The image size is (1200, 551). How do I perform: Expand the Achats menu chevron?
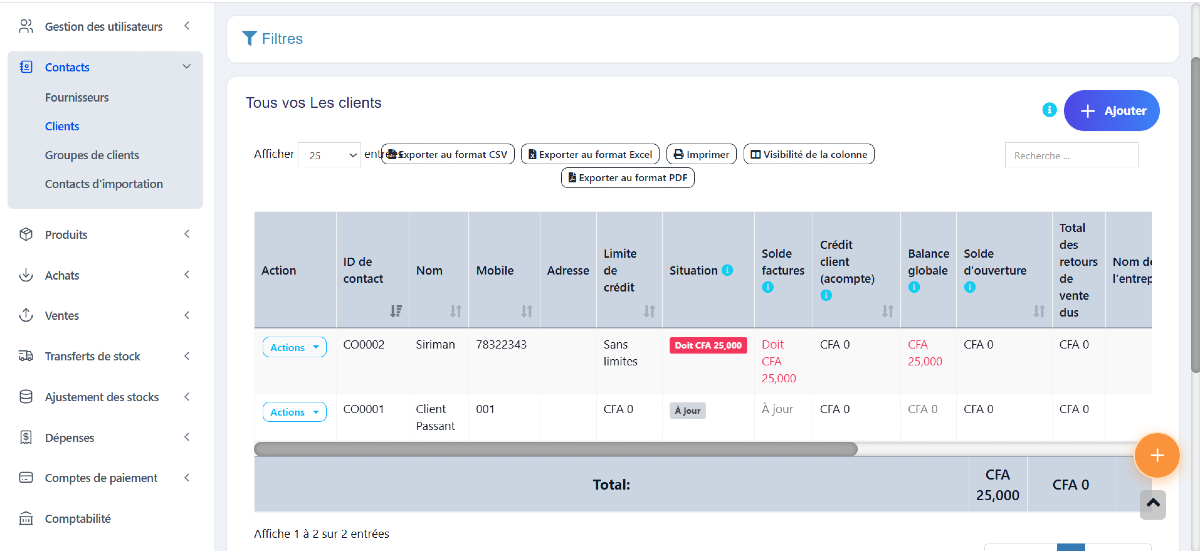(187, 275)
